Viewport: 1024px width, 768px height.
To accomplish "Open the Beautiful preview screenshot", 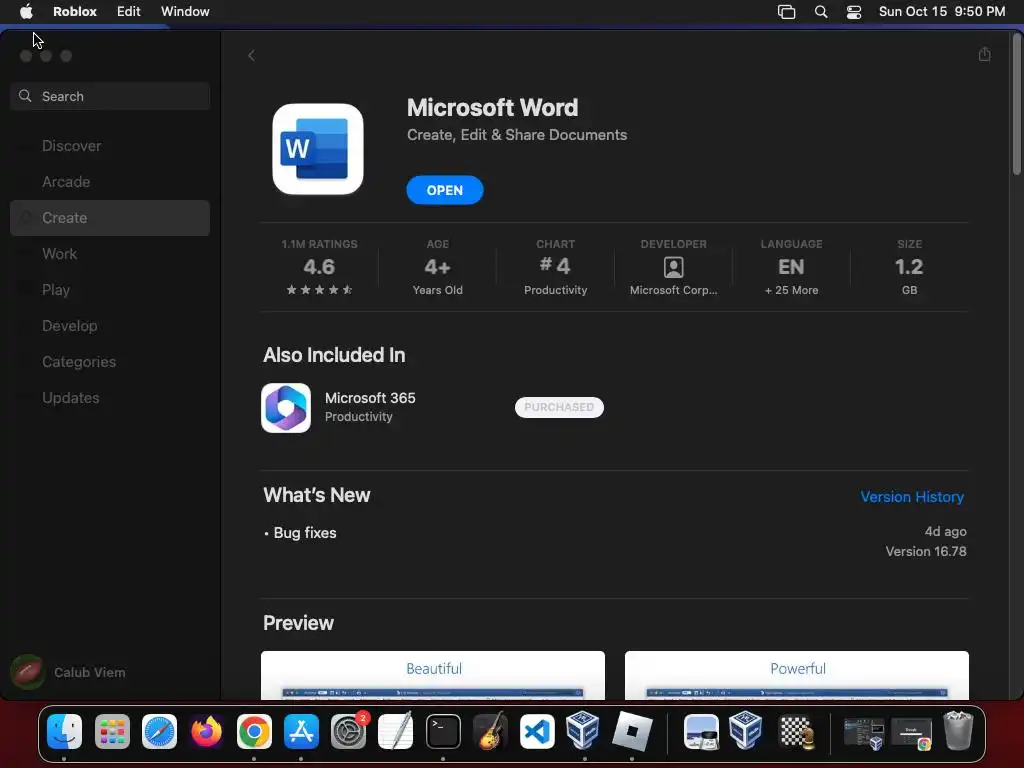I will point(433,675).
